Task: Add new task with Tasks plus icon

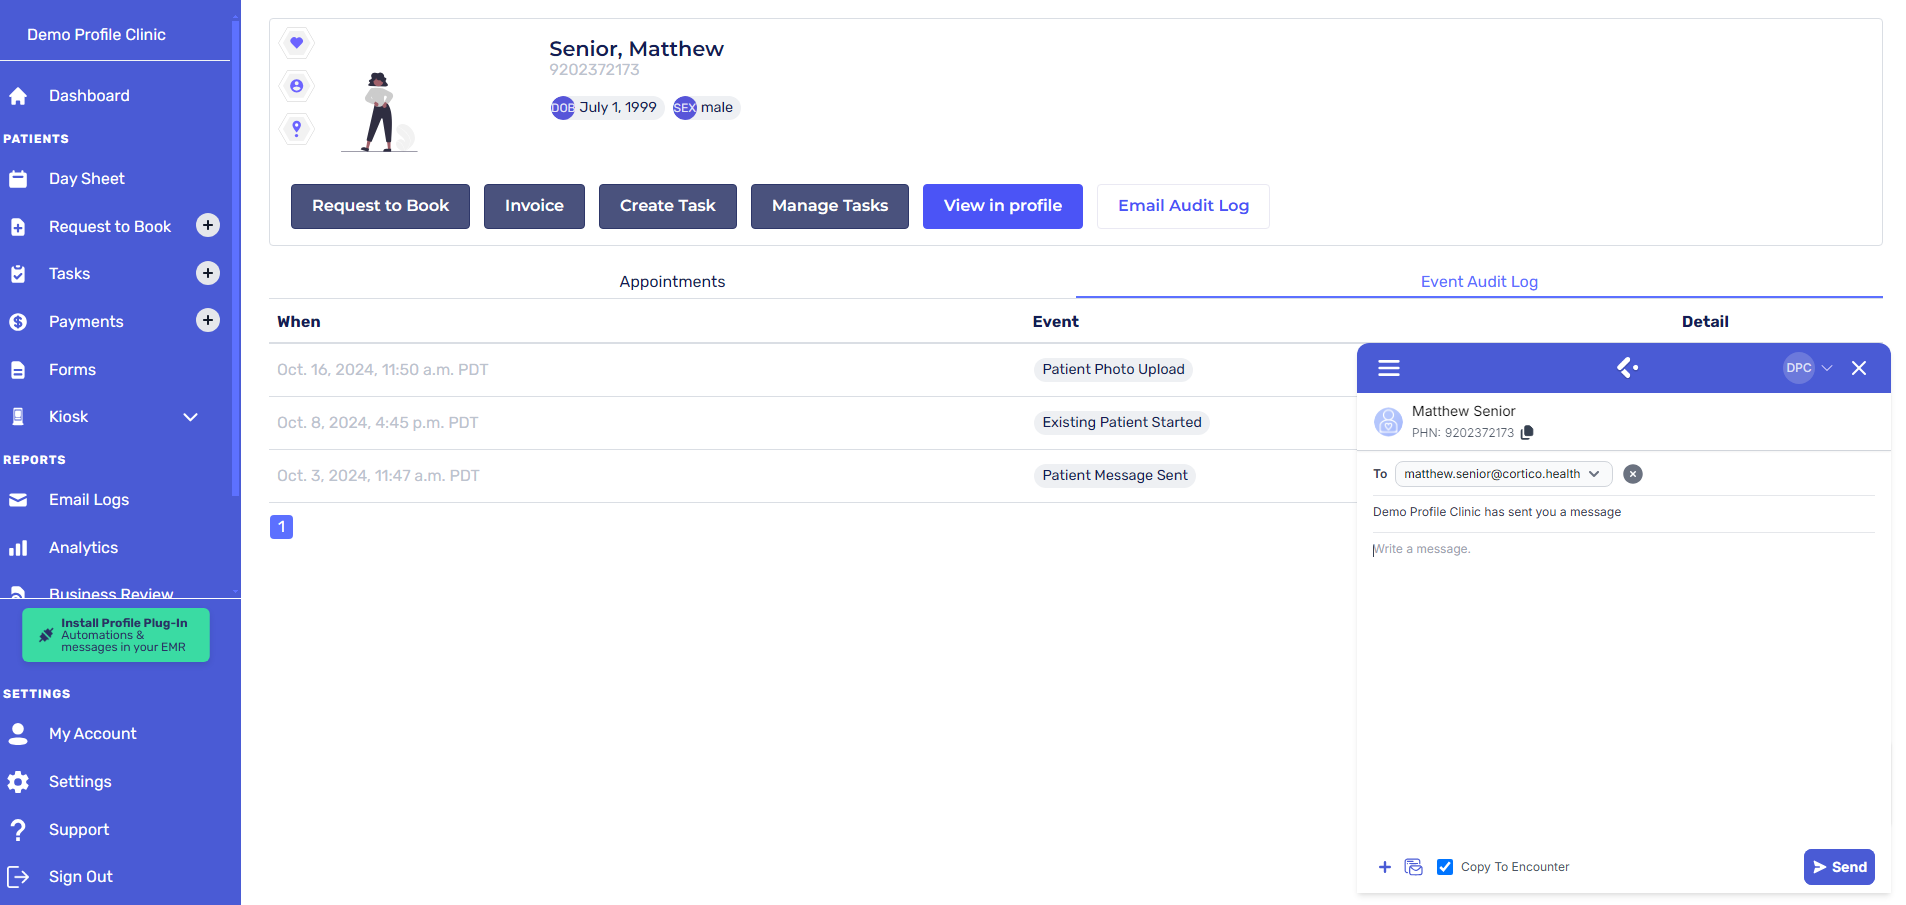Action: point(208,273)
